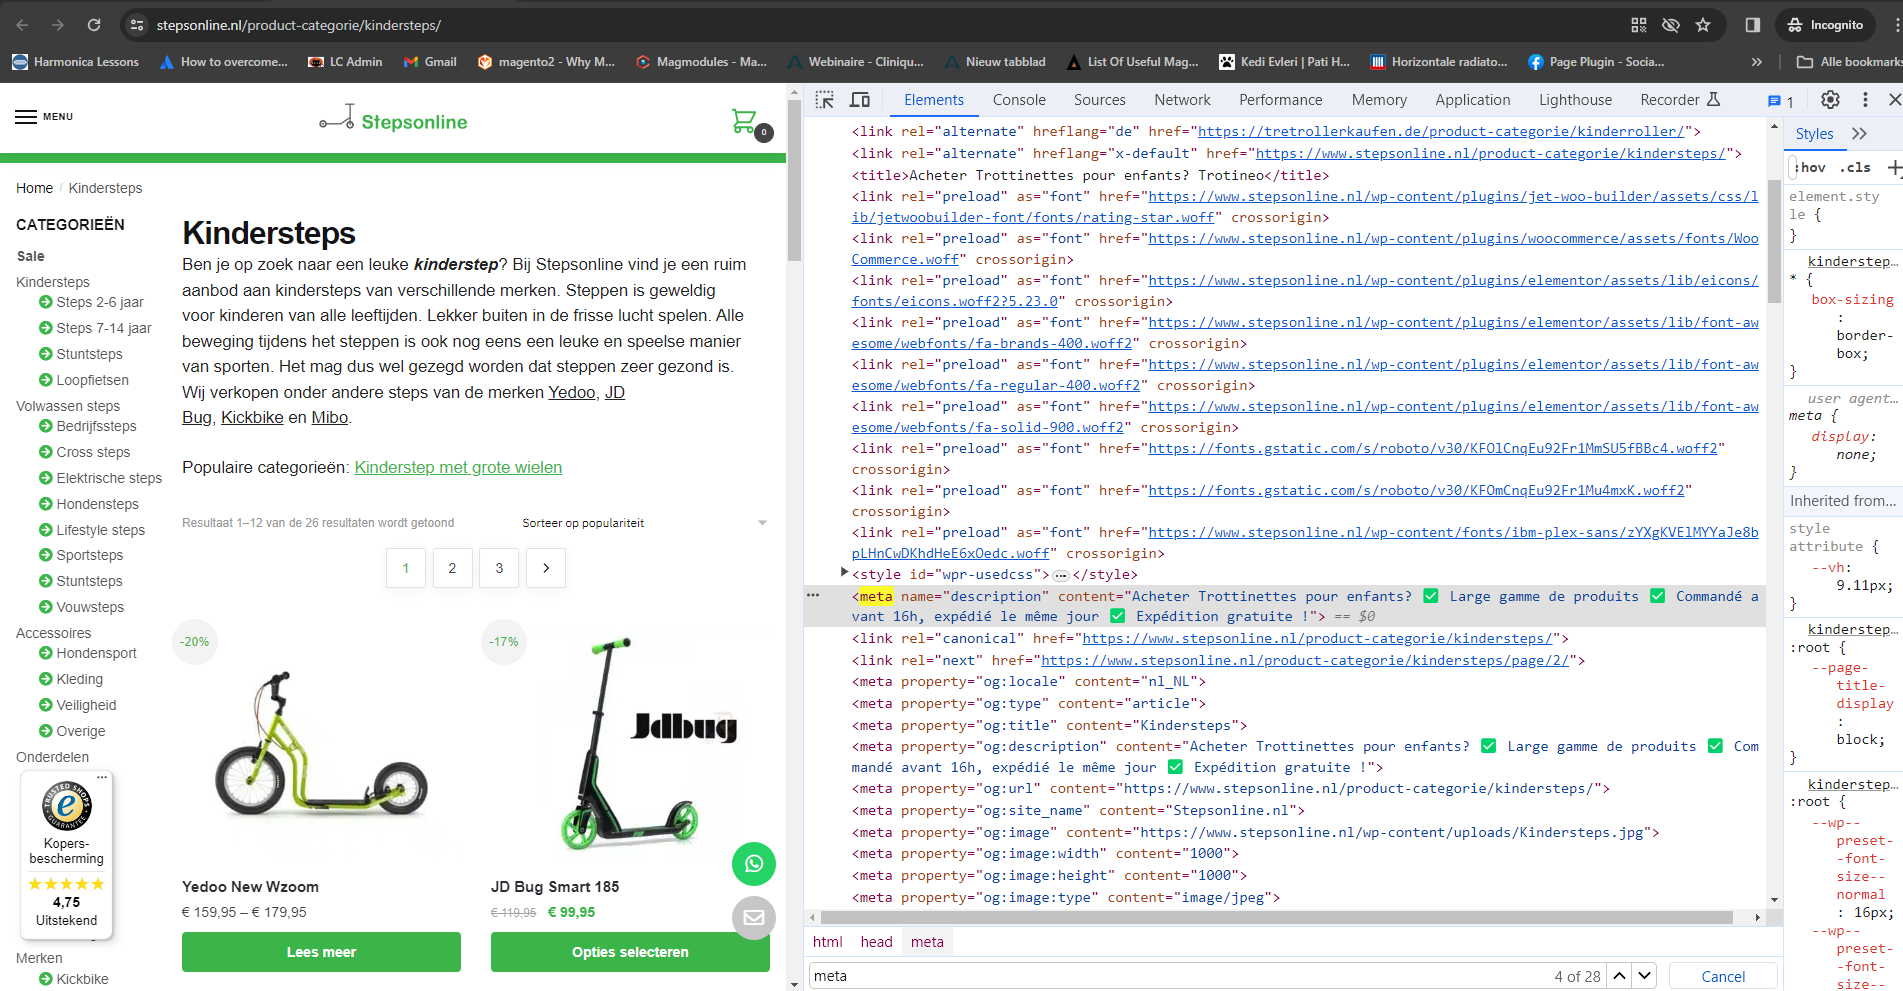Screen dimensions: 1903x991
Task: Open the Steps 2-6 jaar category
Action: [99, 302]
